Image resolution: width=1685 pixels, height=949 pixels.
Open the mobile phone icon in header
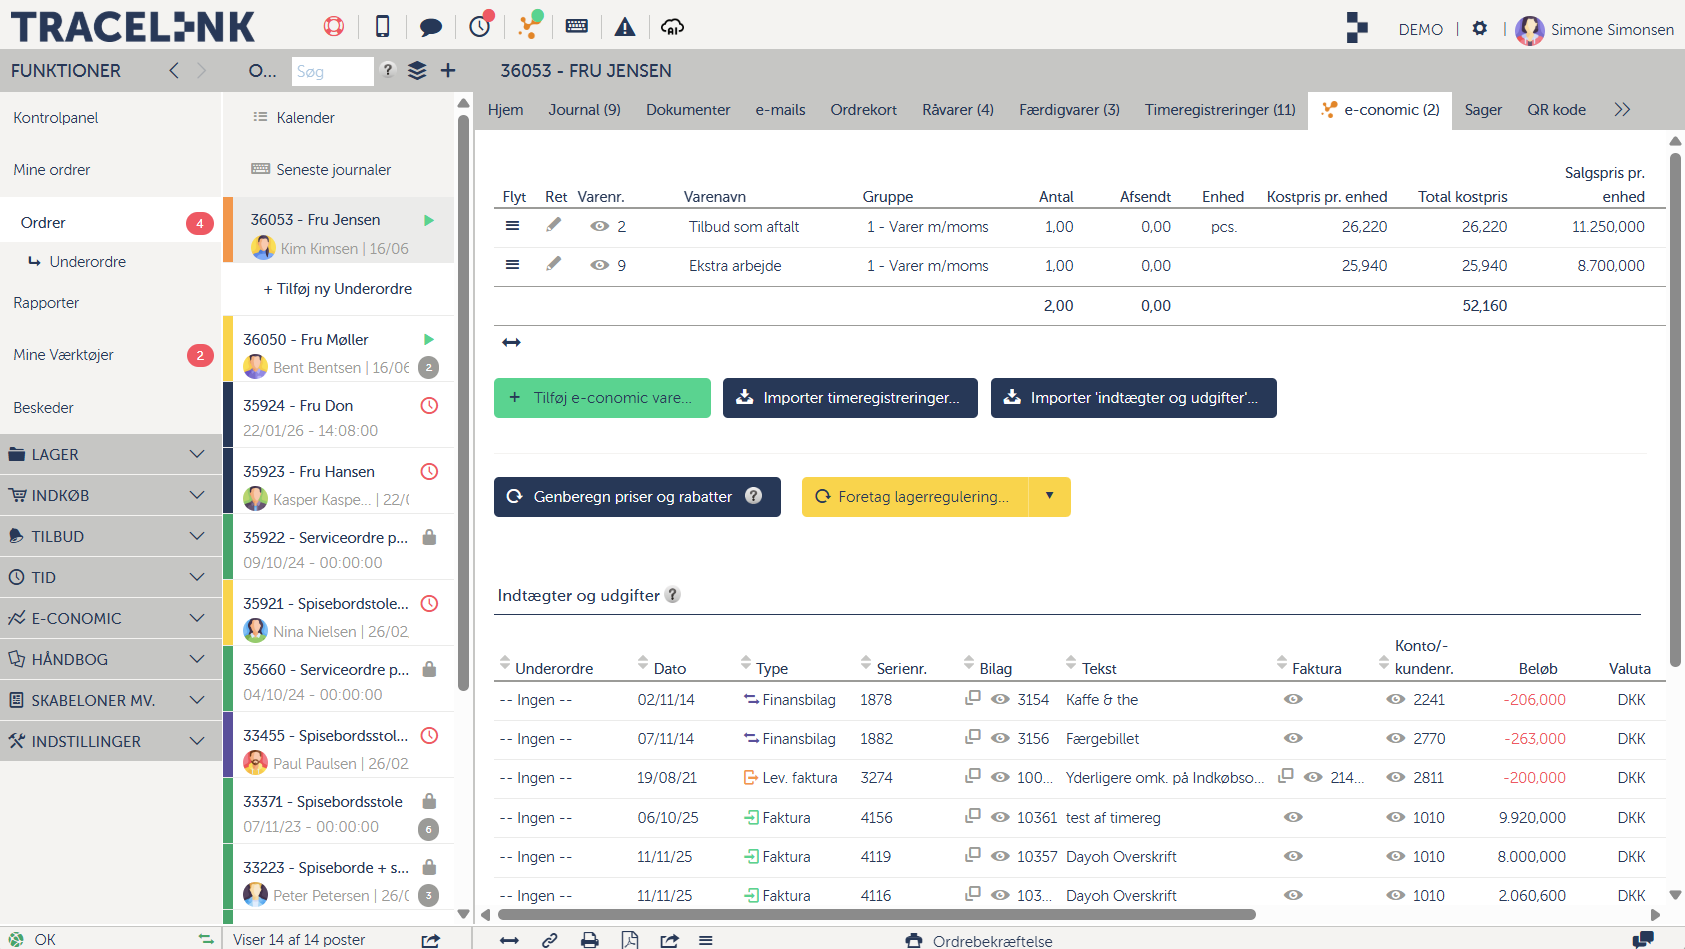pos(382,27)
